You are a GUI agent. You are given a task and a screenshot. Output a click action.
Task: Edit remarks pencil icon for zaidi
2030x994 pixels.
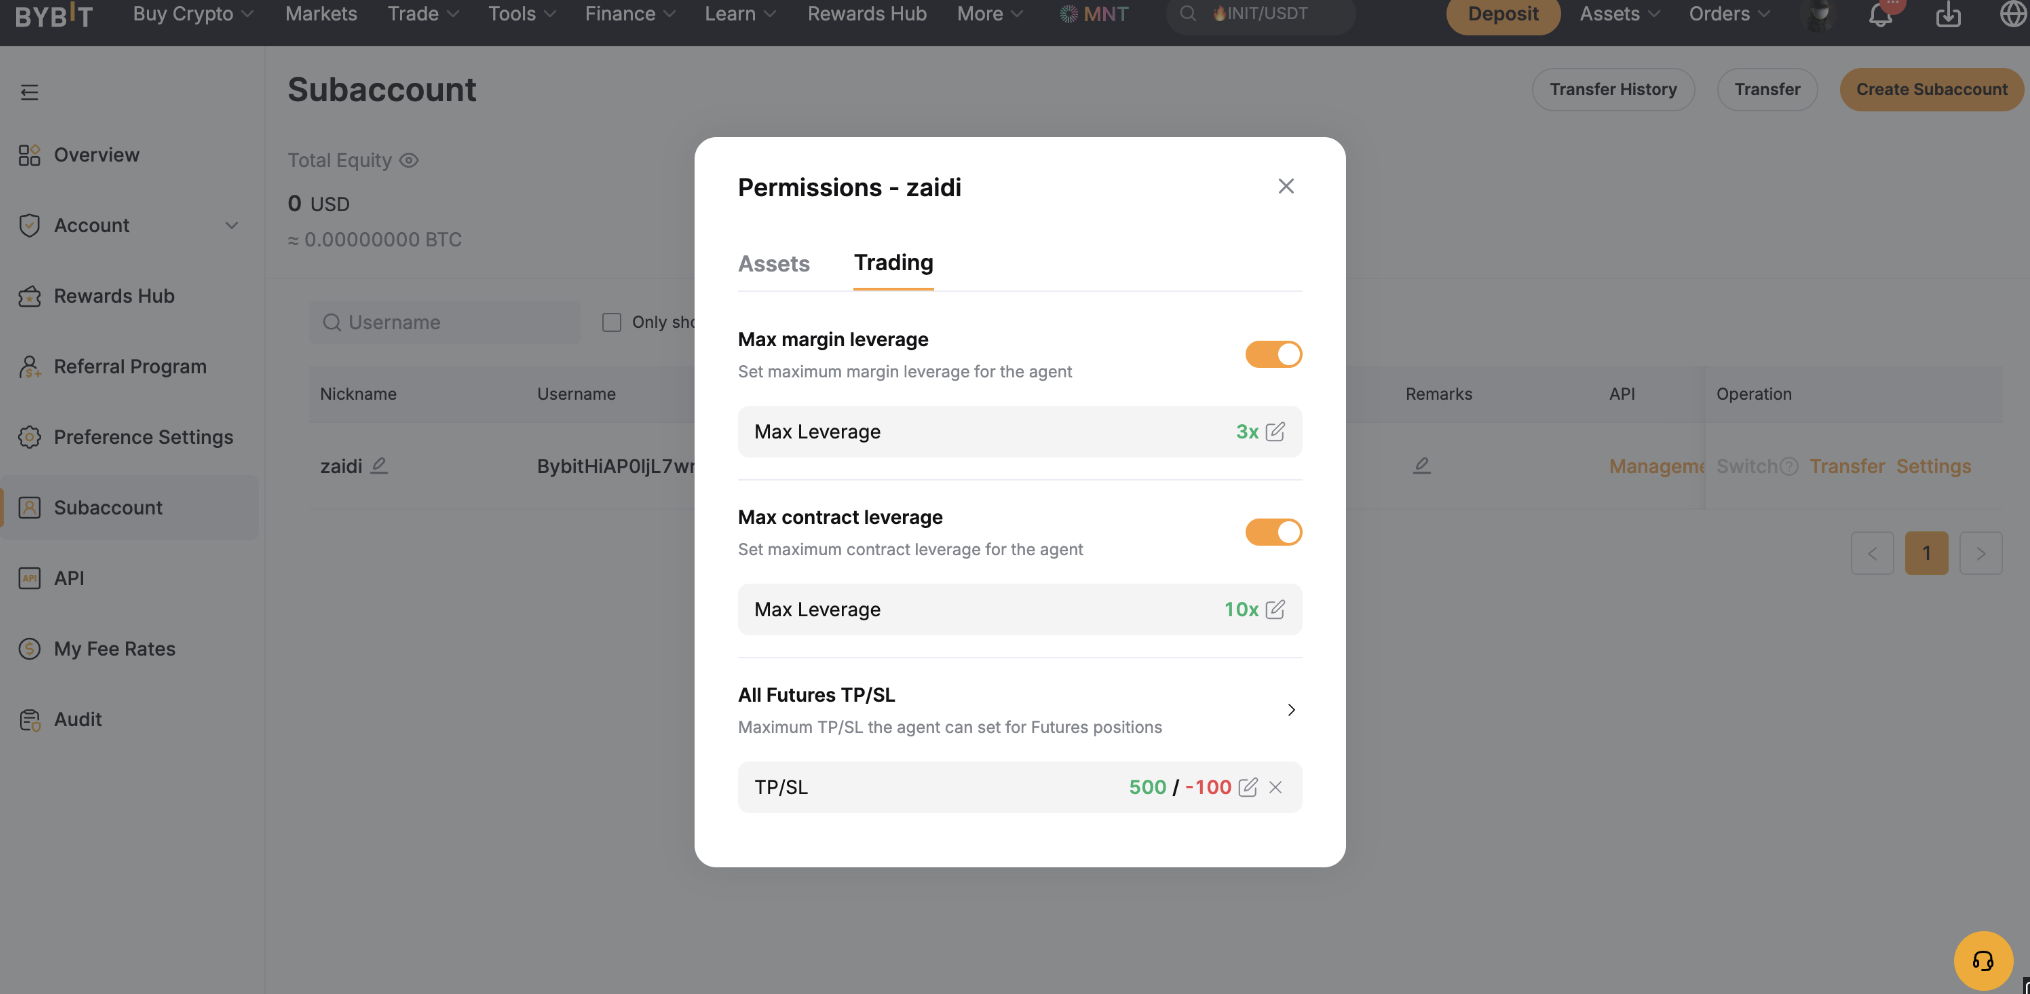1422,466
